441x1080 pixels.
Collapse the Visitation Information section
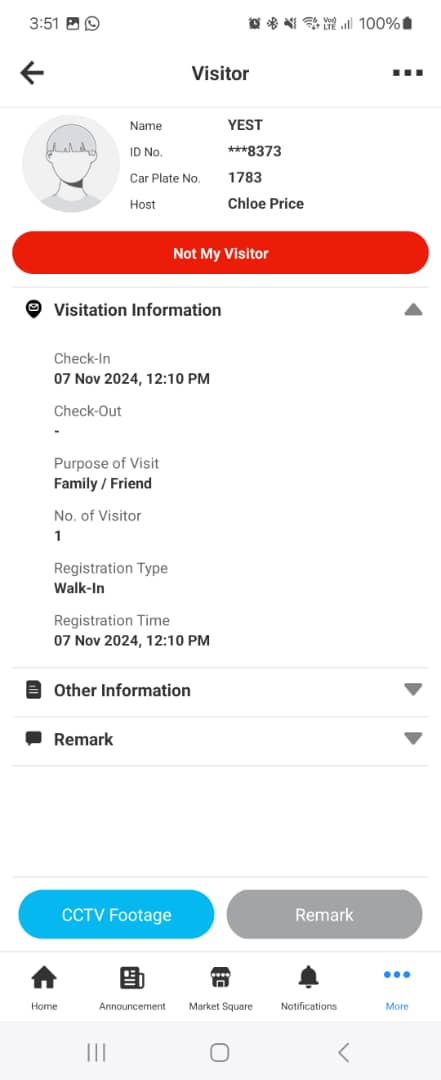pyautogui.click(x=413, y=310)
